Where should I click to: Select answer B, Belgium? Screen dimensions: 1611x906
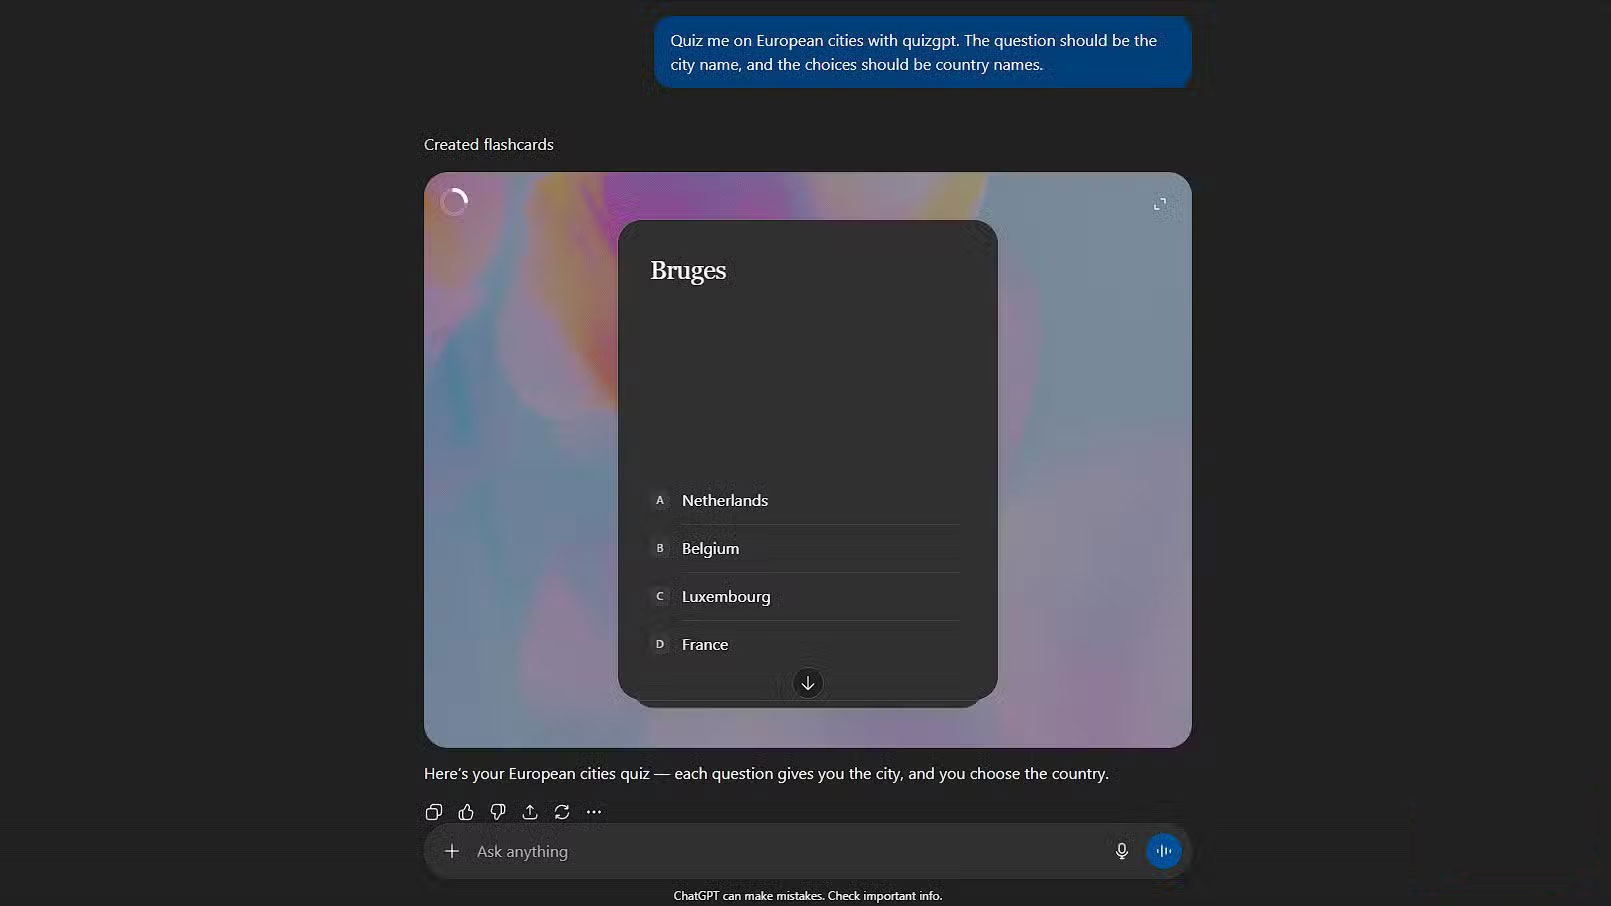(710, 548)
